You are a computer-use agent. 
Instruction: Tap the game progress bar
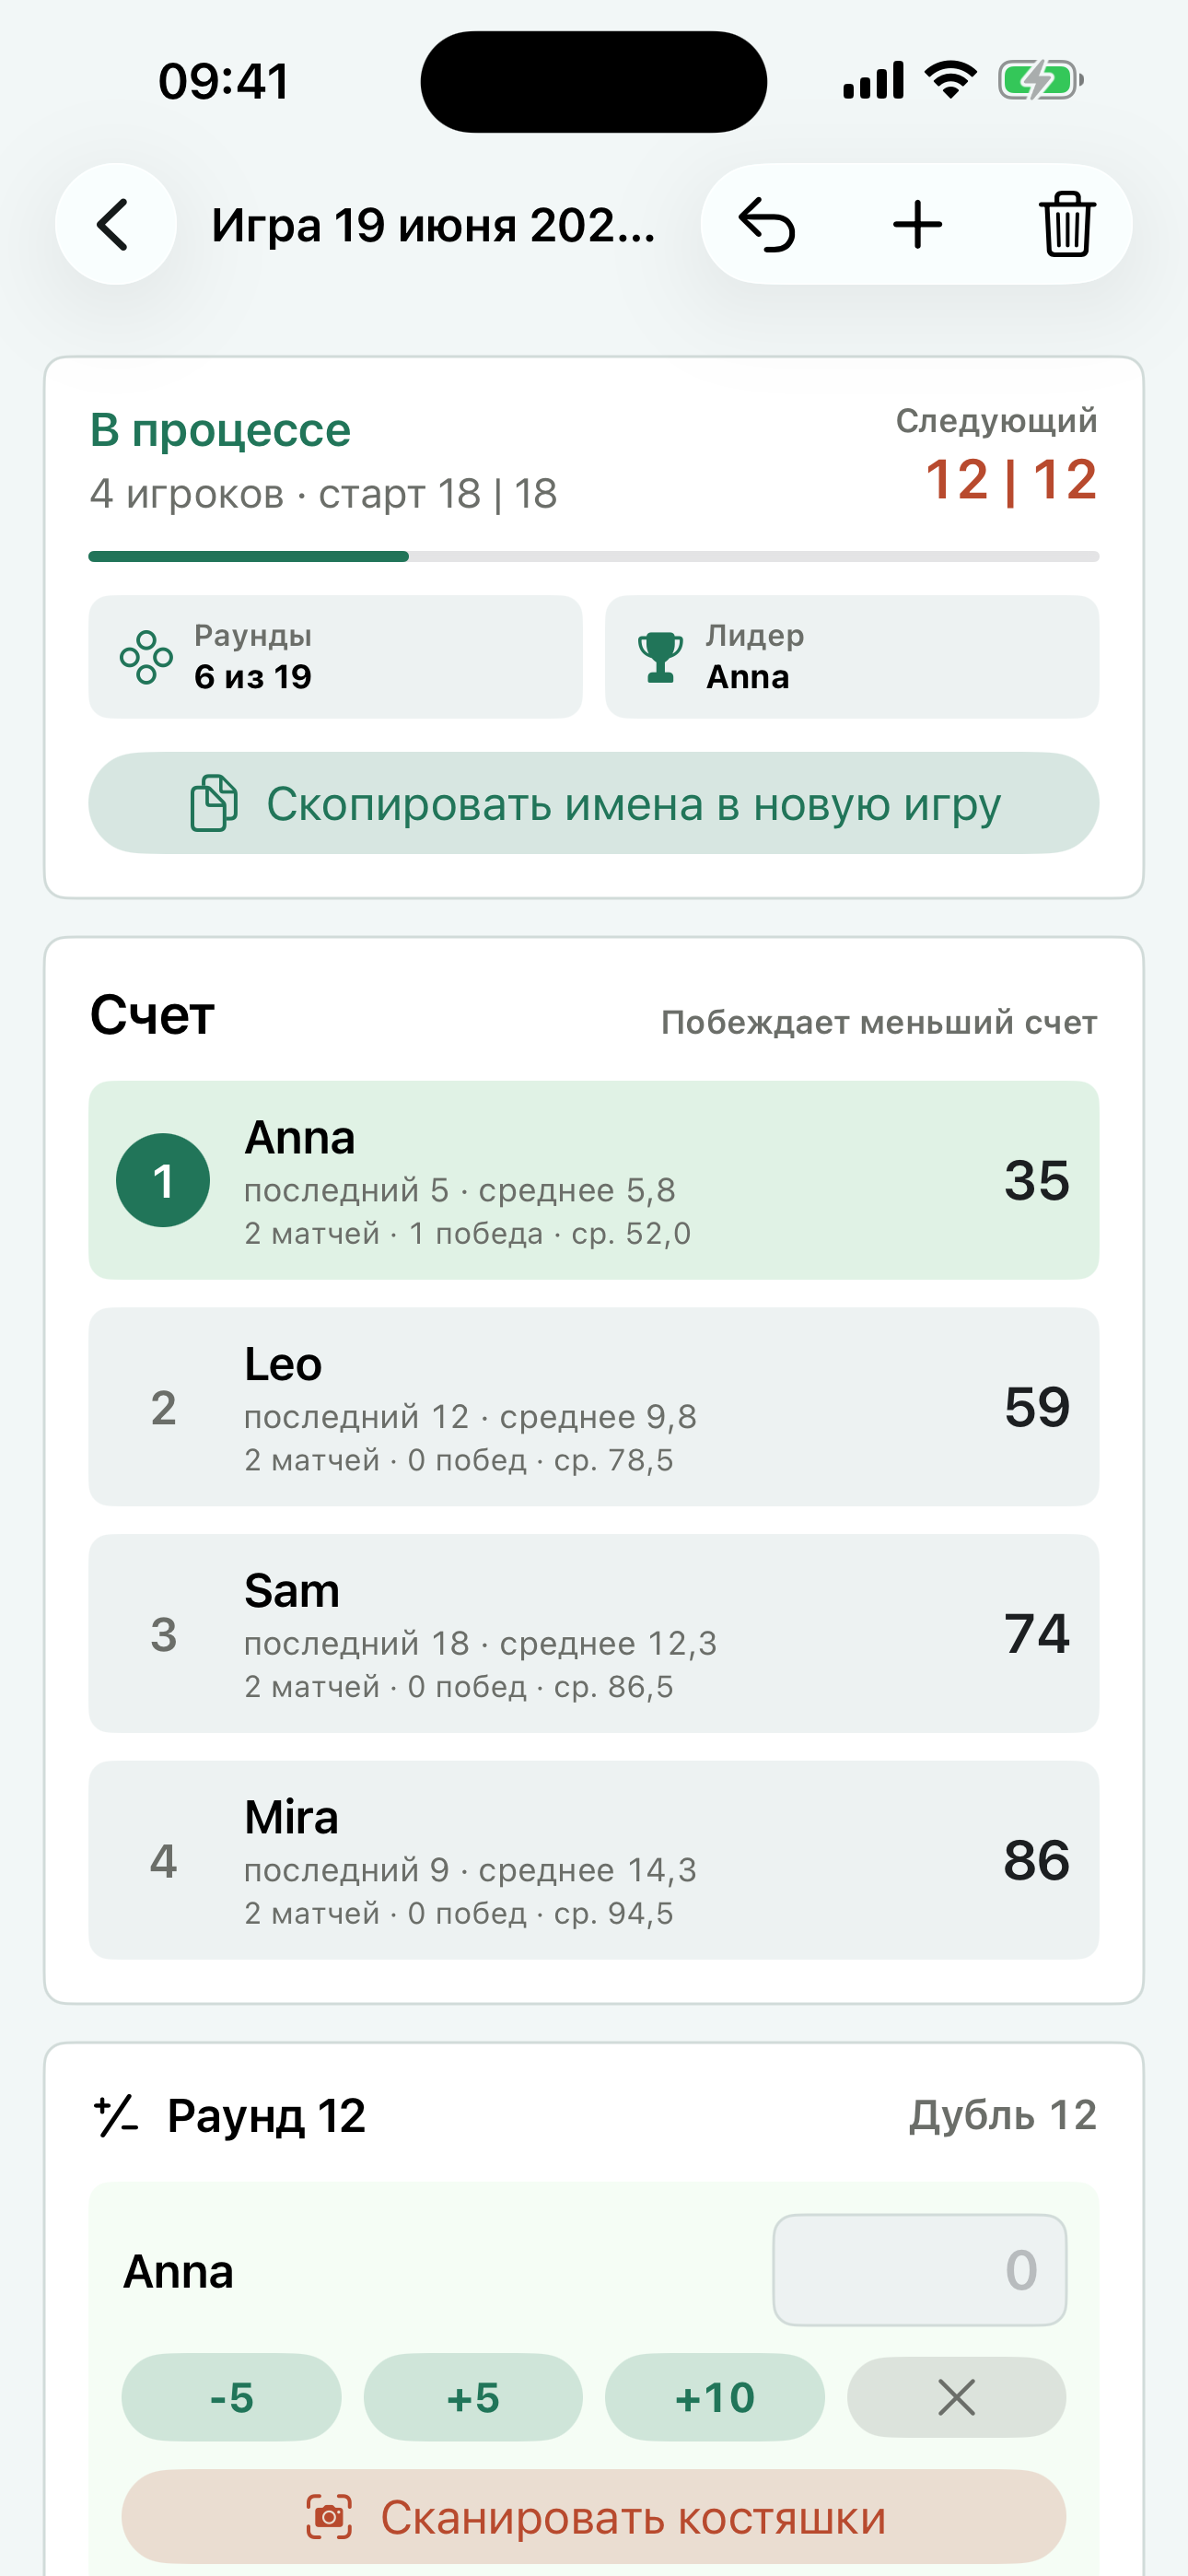[594, 556]
